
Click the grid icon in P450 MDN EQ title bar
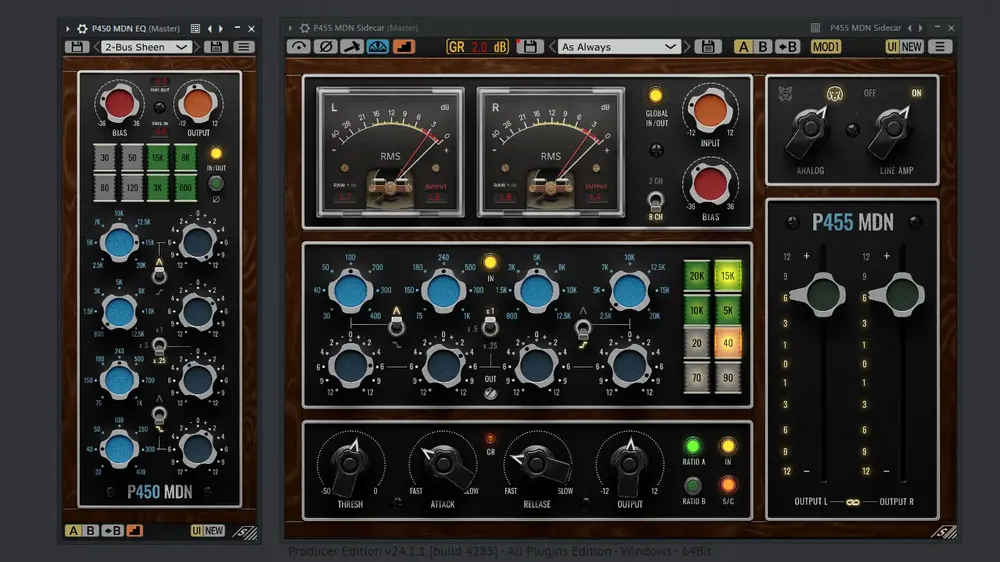(x=195, y=29)
